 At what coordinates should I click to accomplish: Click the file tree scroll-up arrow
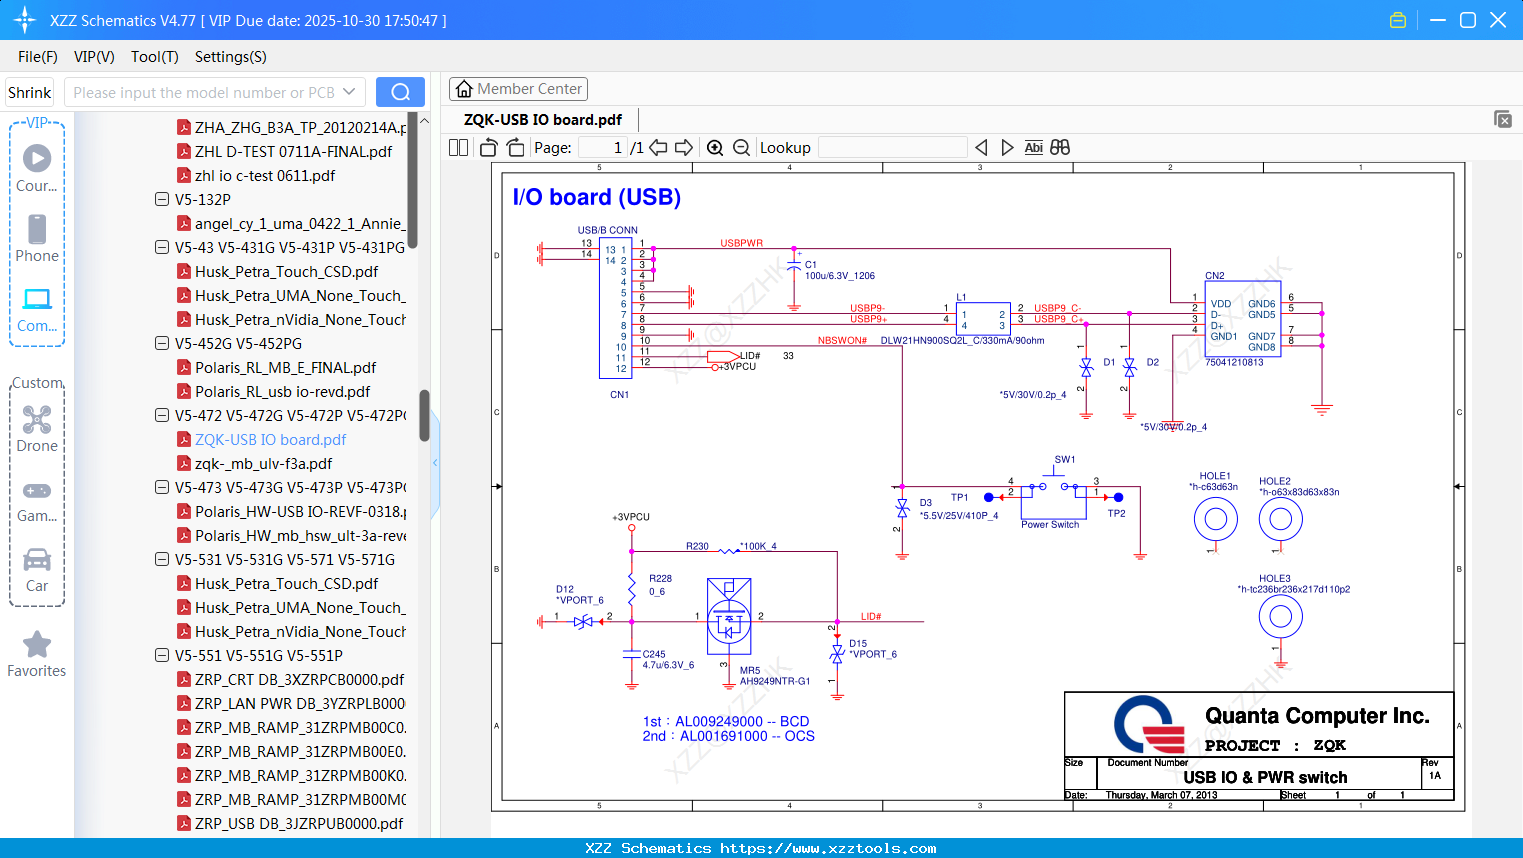coord(424,120)
